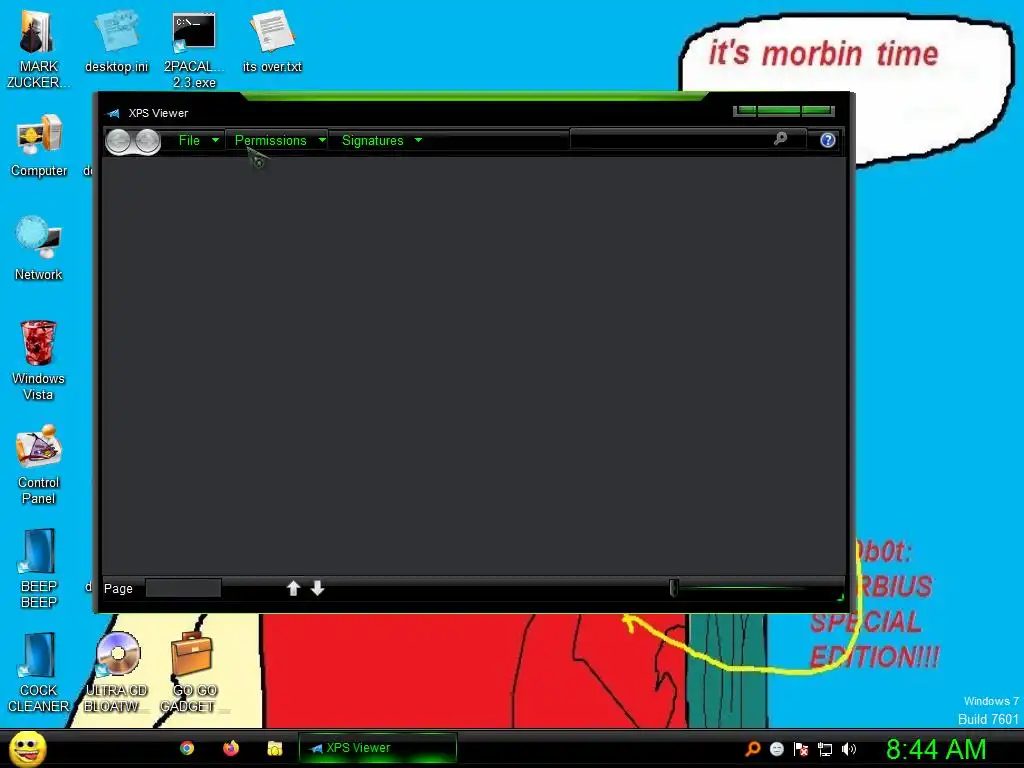This screenshot has height=768, width=1024.
Task: Select the Windows Vista recycle bin icon
Action: [x=38, y=359]
